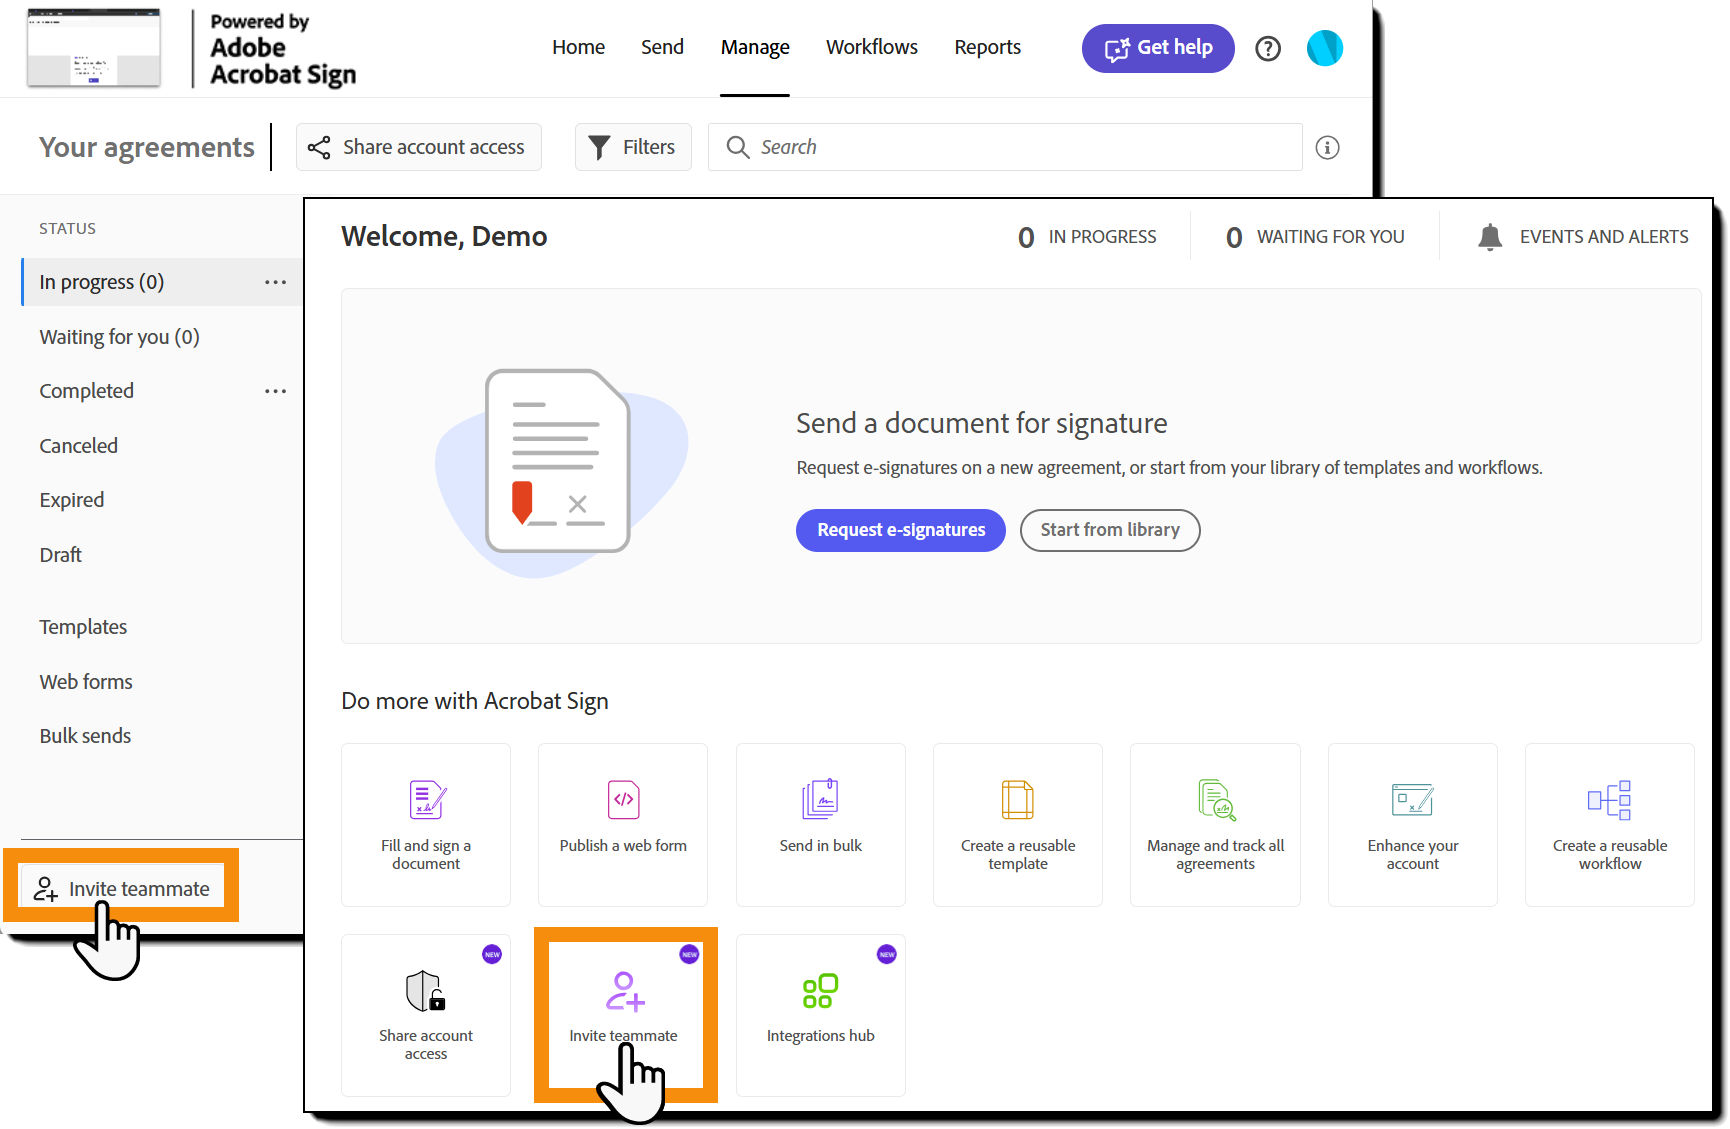Click Start from library
The height and width of the screenshot is (1129, 1730).
(1109, 530)
